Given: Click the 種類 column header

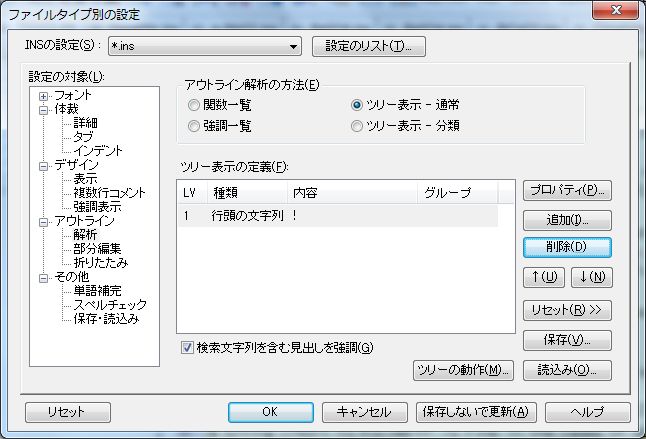Looking at the screenshot, I should [246, 192].
